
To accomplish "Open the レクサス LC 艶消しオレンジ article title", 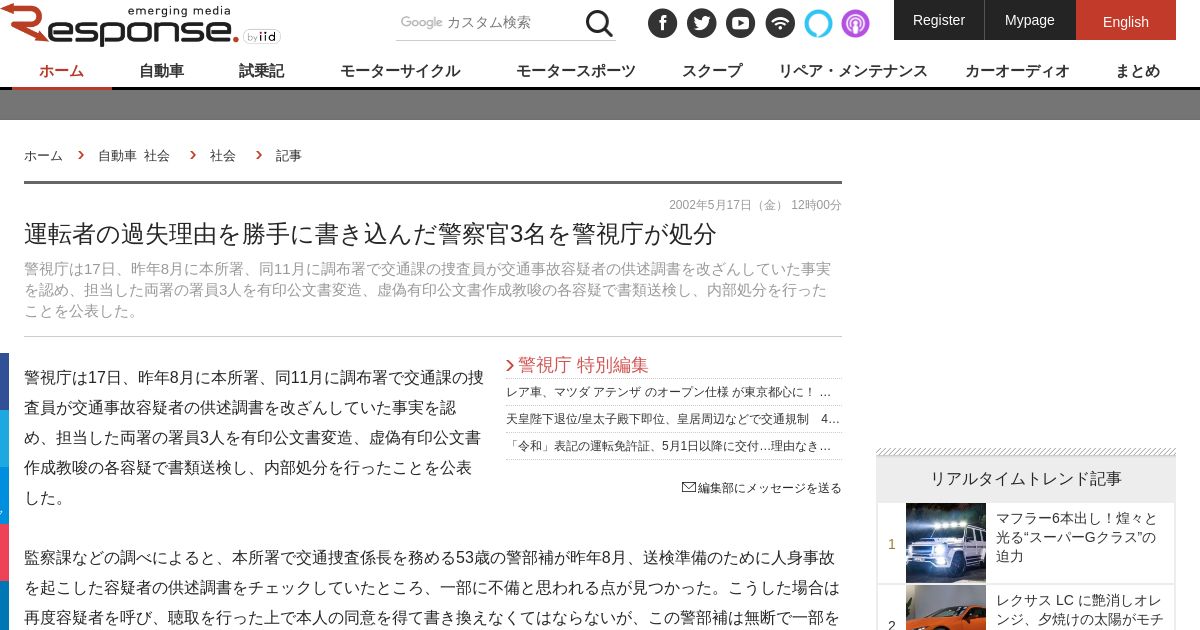I will 1082,609.
